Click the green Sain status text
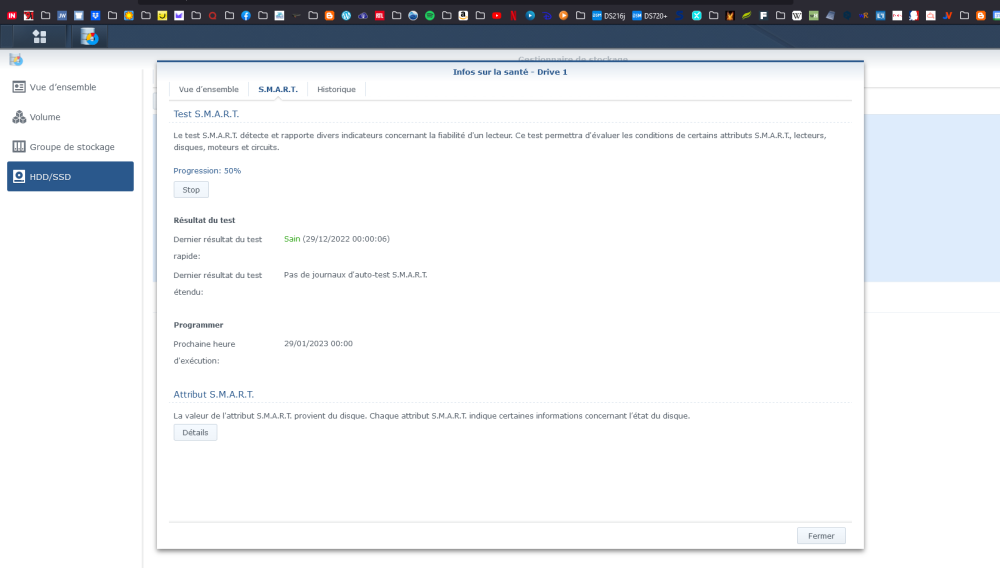Viewport: 1000px width, 568px height. (x=291, y=239)
